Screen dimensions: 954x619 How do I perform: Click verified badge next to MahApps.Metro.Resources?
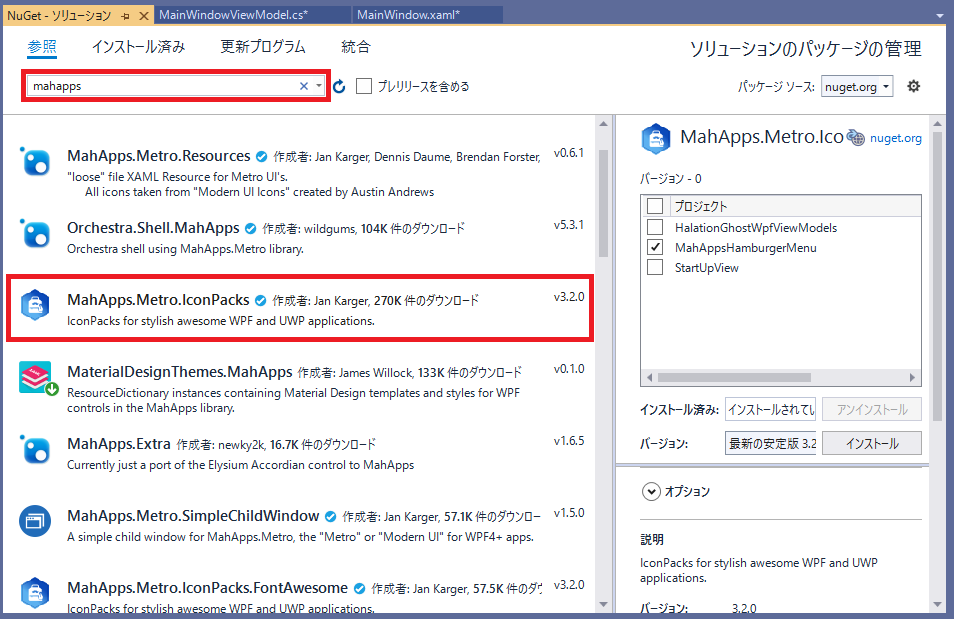[x=262, y=157]
